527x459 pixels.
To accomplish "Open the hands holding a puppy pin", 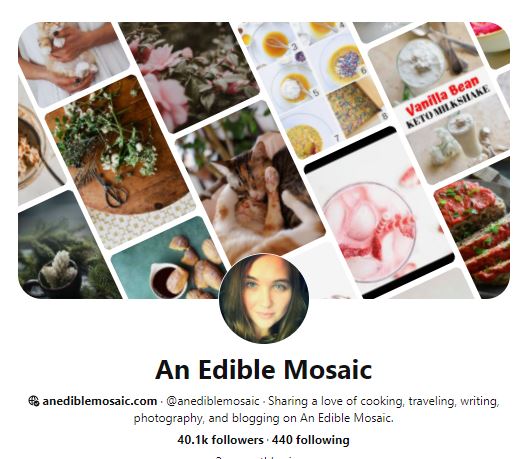I will pyautogui.click(x=72, y=60).
